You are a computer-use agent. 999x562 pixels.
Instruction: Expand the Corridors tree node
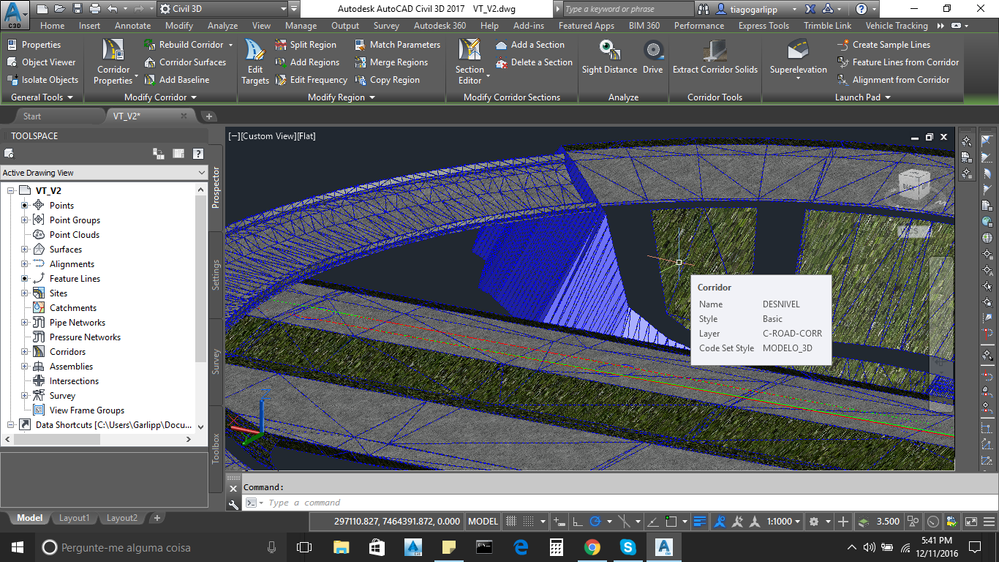[x=25, y=352]
